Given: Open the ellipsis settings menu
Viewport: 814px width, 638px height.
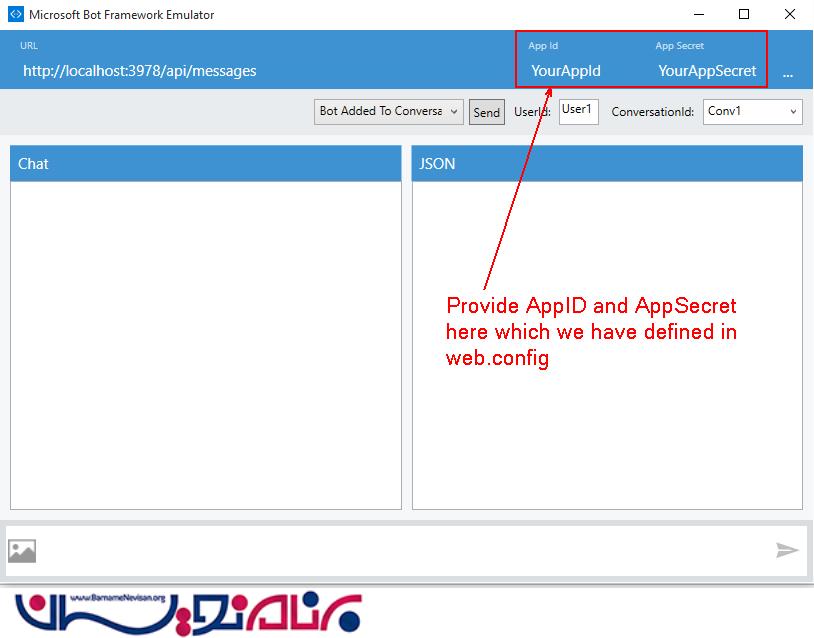Looking at the screenshot, I should (788, 75).
